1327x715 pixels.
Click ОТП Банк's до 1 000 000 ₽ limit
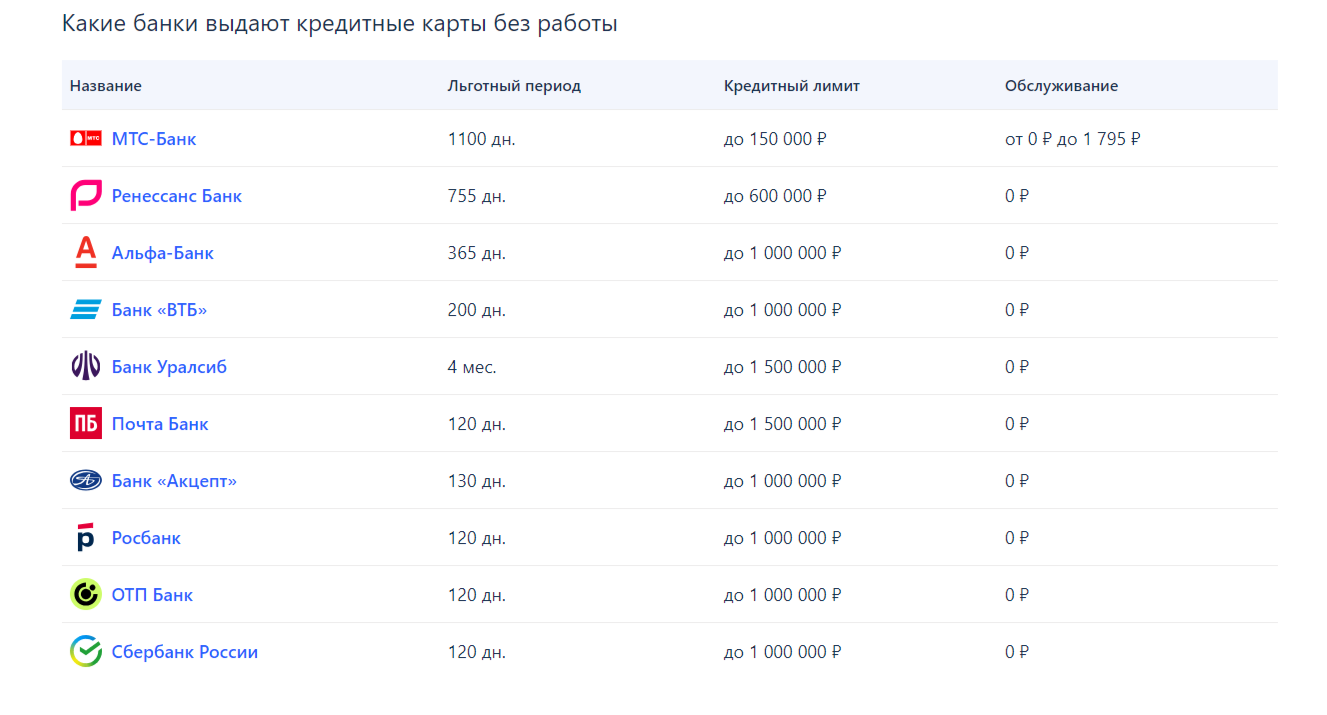(783, 595)
